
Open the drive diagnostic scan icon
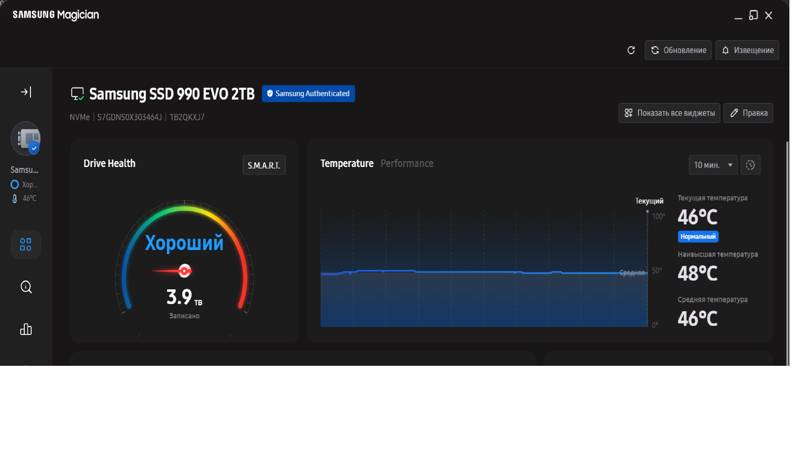(26, 287)
